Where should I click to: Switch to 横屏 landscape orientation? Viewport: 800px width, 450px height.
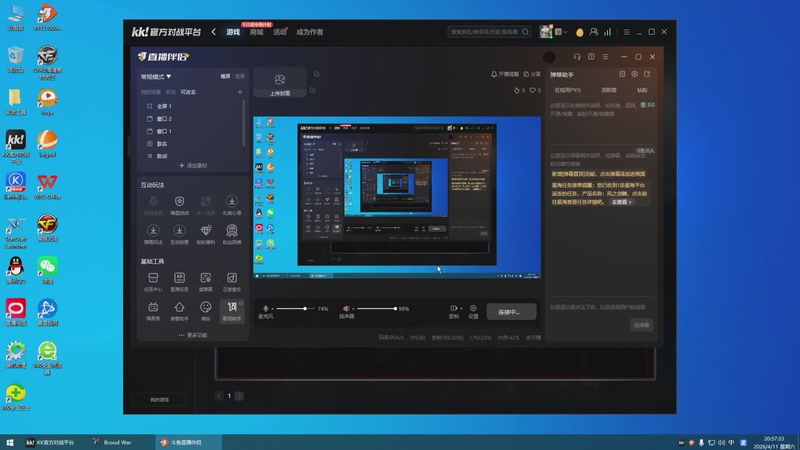click(225, 76)
